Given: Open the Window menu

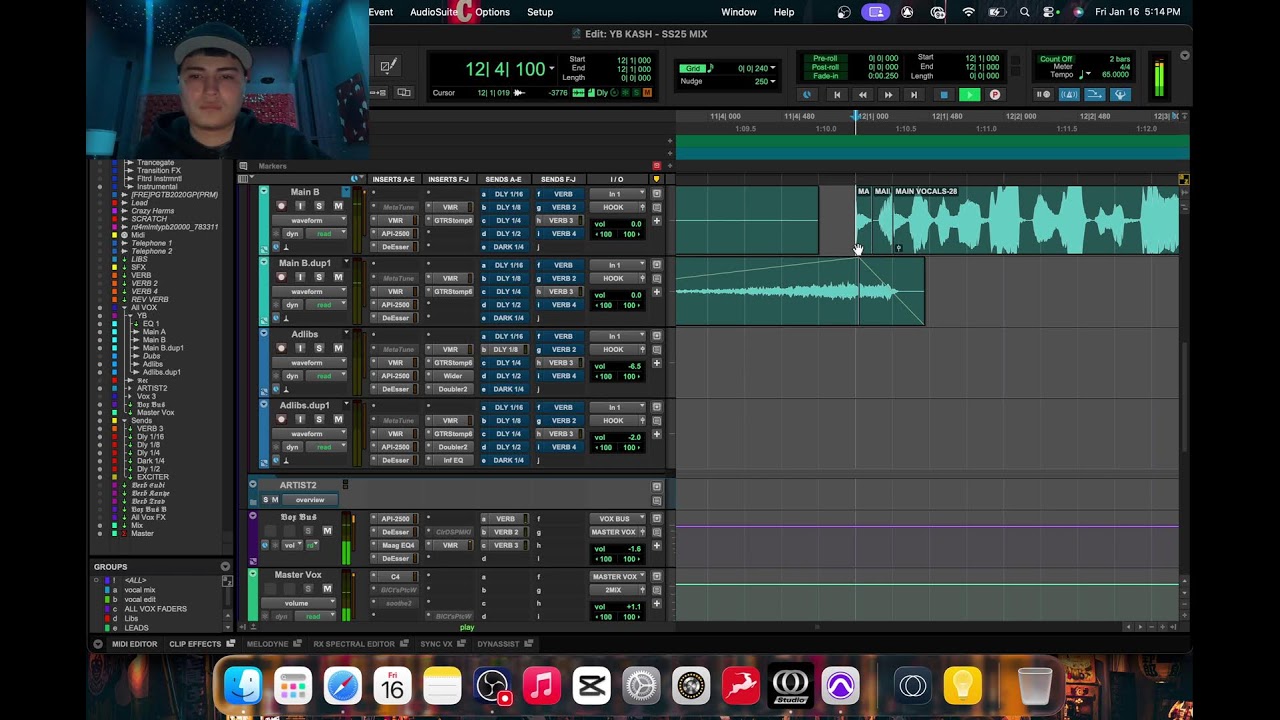Looking at the screenshot, I should pos(739,12).
